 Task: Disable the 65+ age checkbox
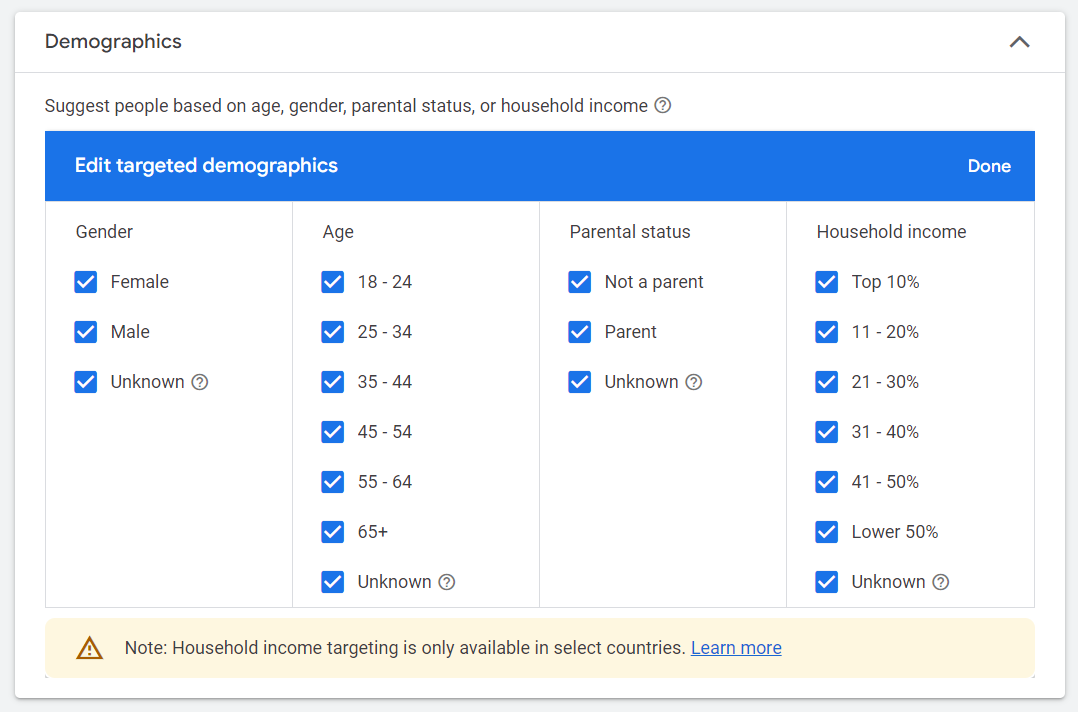[333, 532]
